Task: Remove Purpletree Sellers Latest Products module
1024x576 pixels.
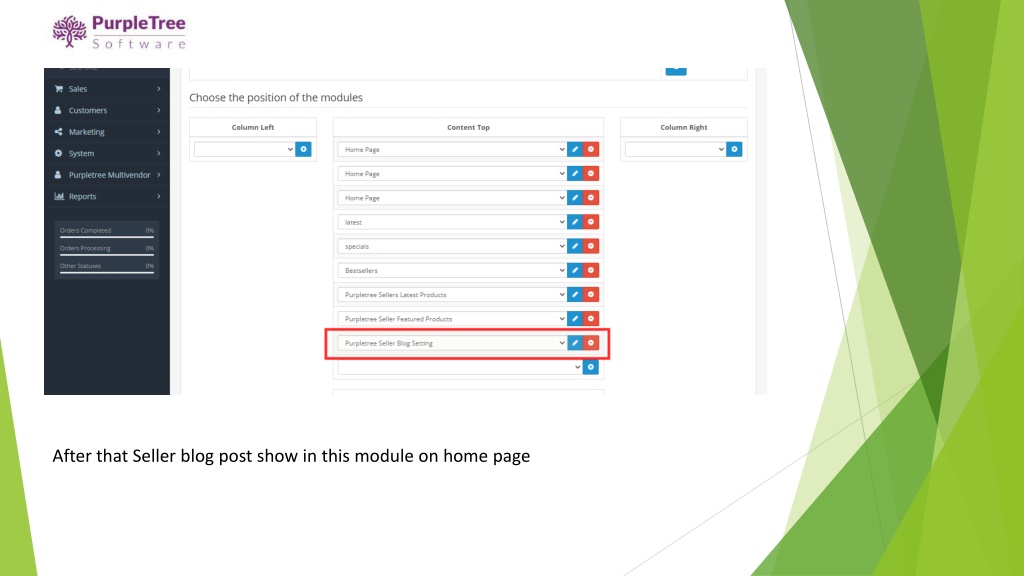Action: coord(591,295)
